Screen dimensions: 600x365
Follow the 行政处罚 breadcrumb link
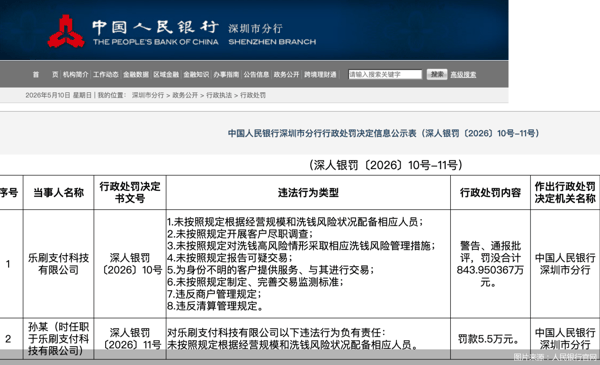pos(253,95)
